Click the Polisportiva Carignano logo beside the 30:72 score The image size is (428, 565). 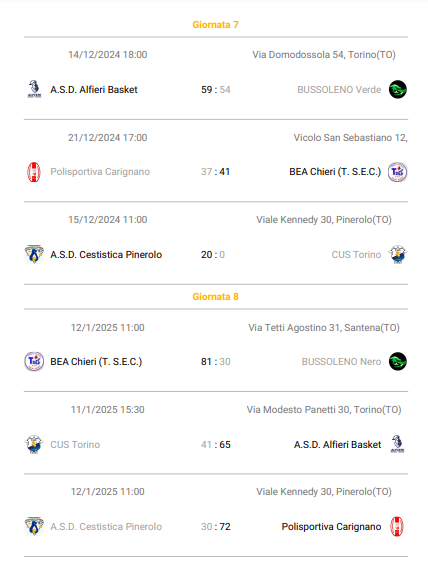[x=397, y=527]
